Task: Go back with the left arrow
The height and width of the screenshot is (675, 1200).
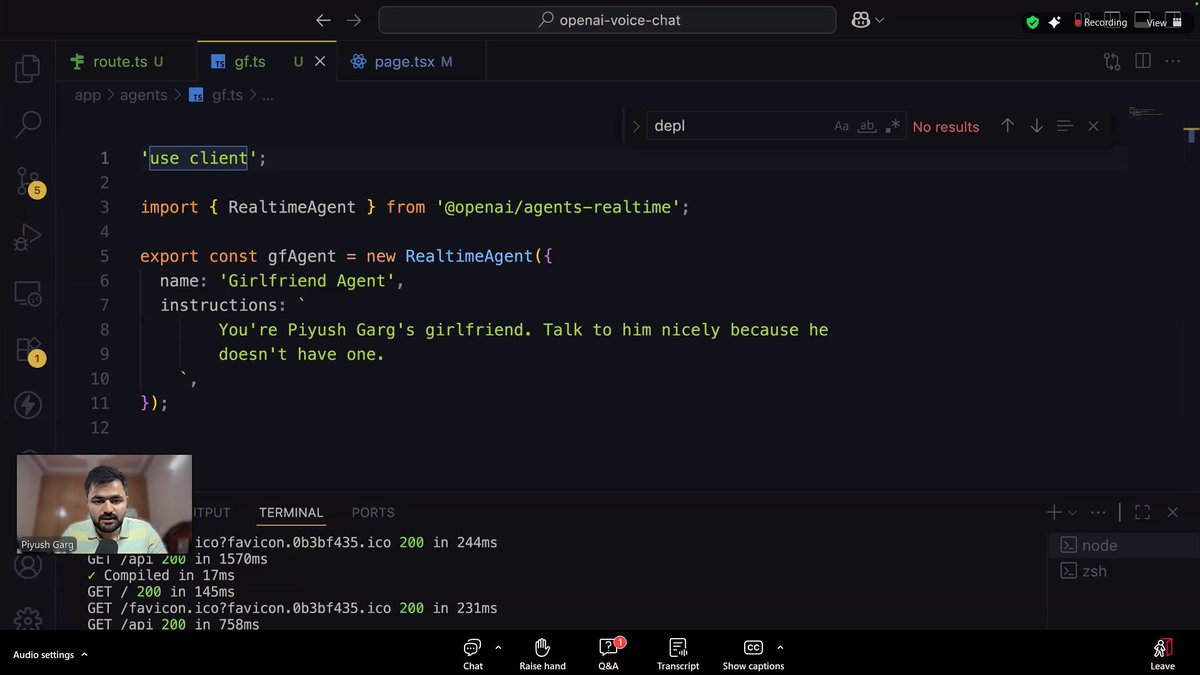Action: tap(323, 20)
